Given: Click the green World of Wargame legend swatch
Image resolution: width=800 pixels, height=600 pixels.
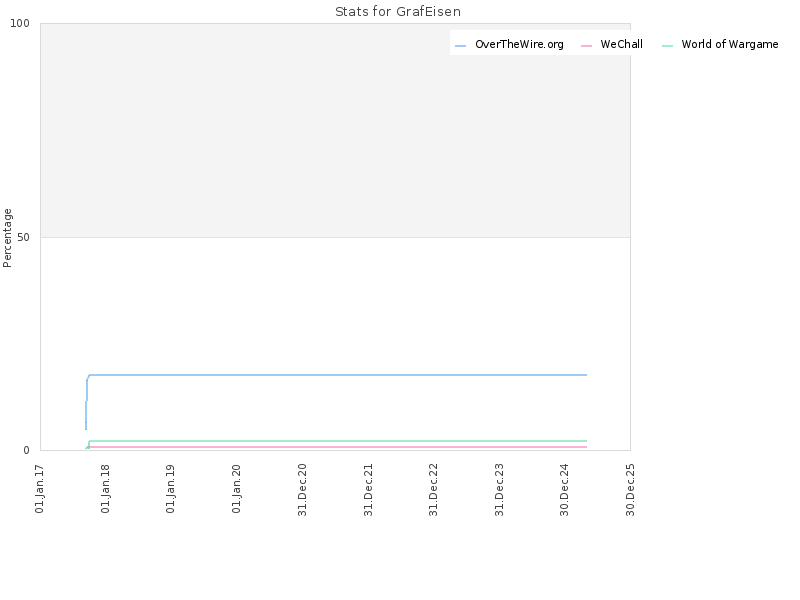Looking at the screenshot, I should pos(667,45).
